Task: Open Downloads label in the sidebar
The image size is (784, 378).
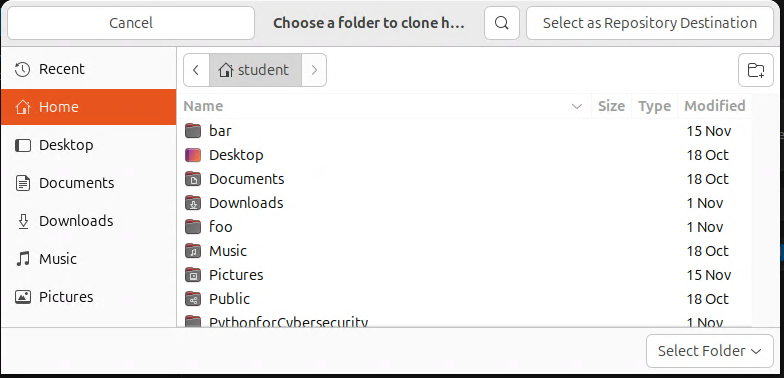Action: 76,221
